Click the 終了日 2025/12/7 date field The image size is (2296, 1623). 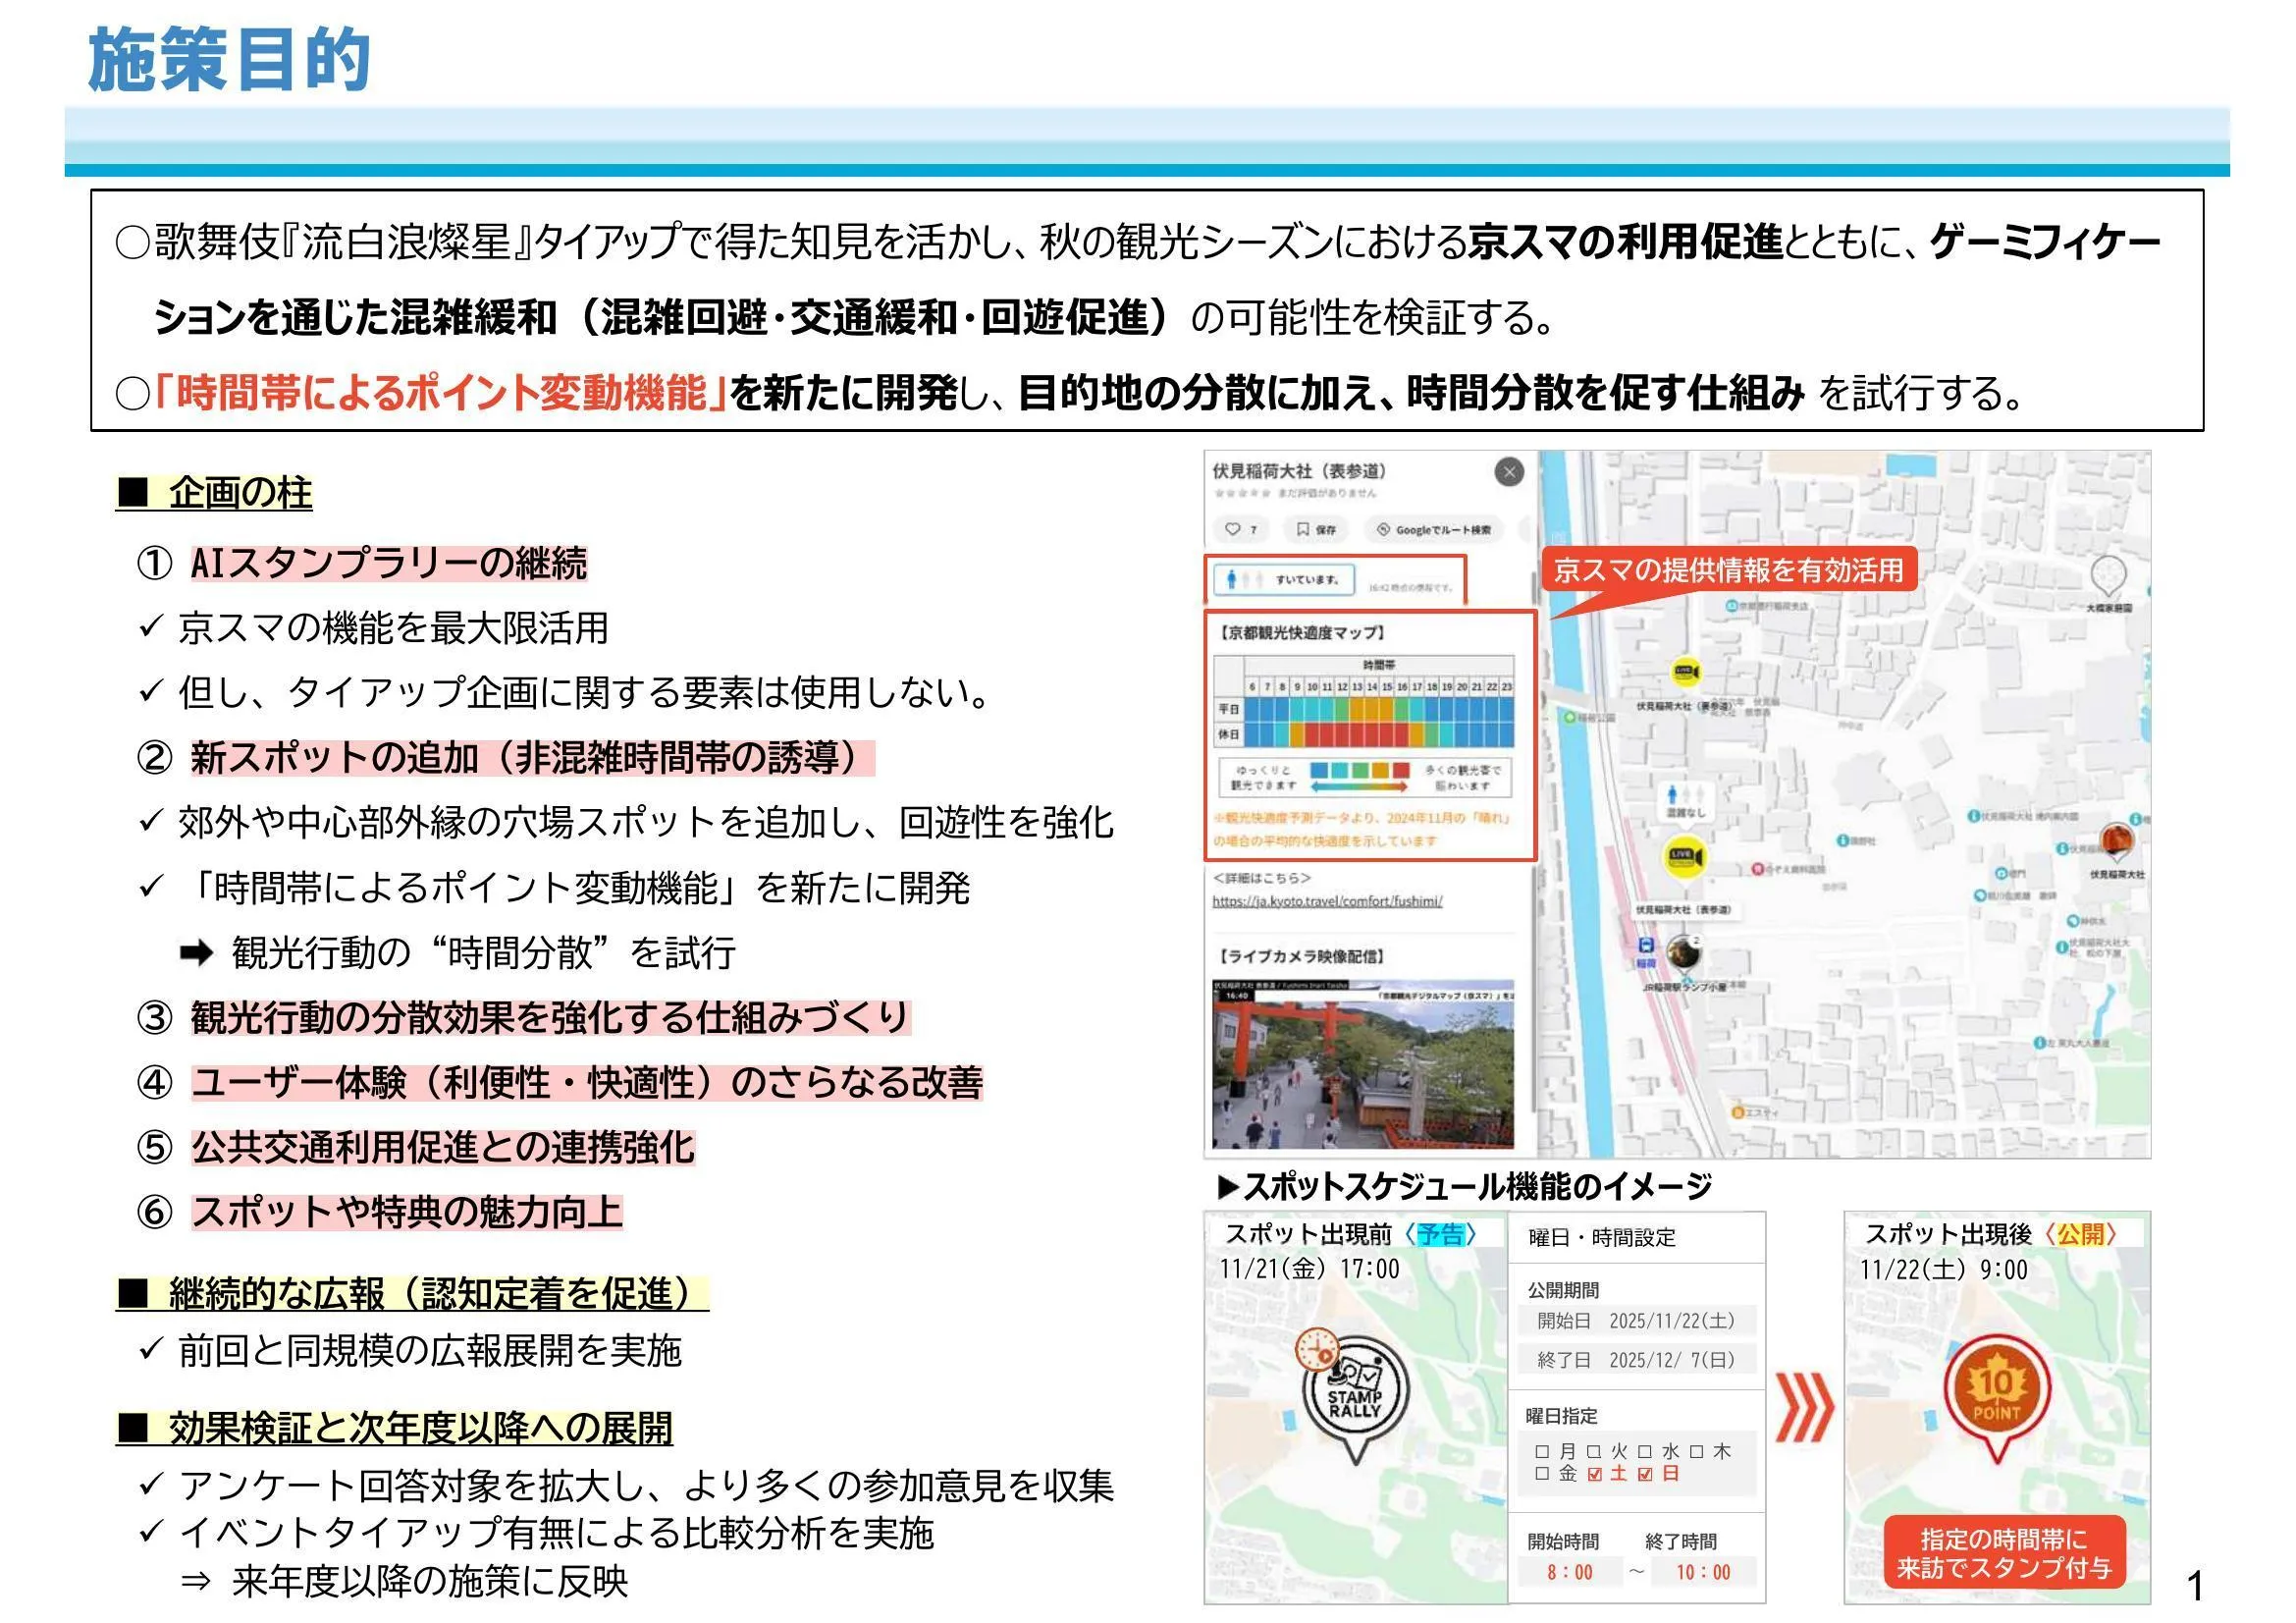pos(1636,1360)
